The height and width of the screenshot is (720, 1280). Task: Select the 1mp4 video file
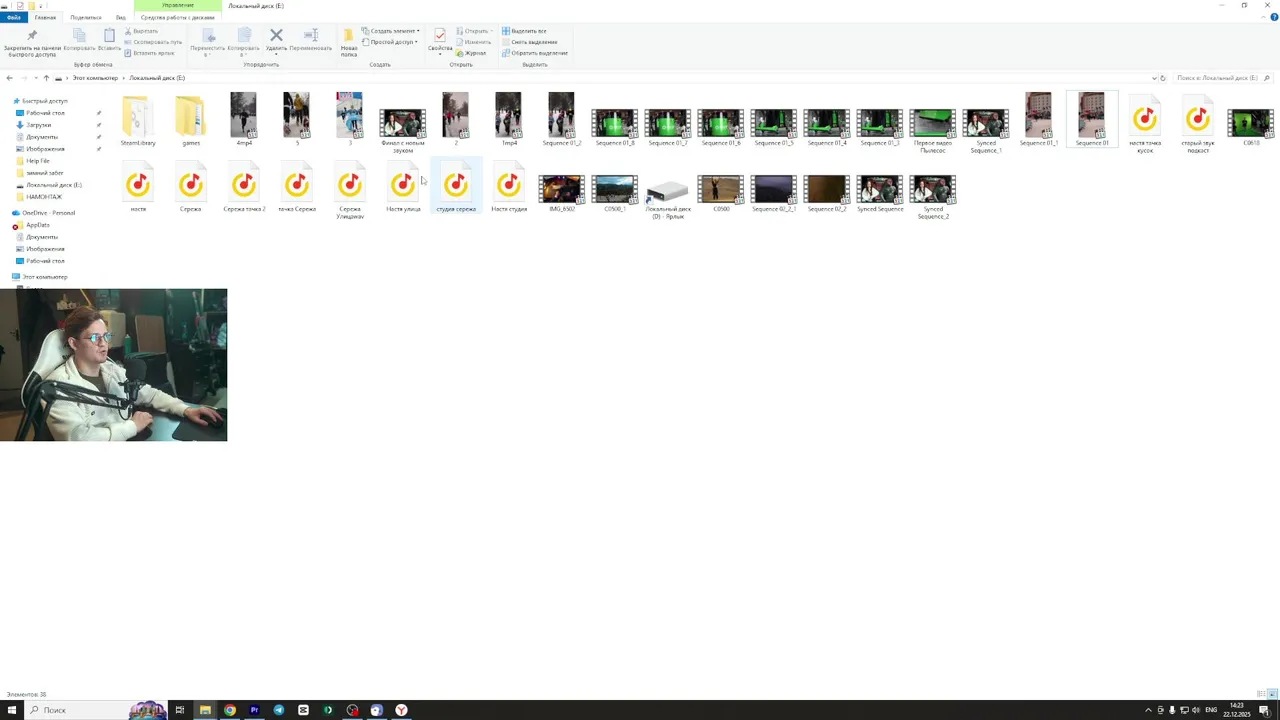[x=508, y=119]
